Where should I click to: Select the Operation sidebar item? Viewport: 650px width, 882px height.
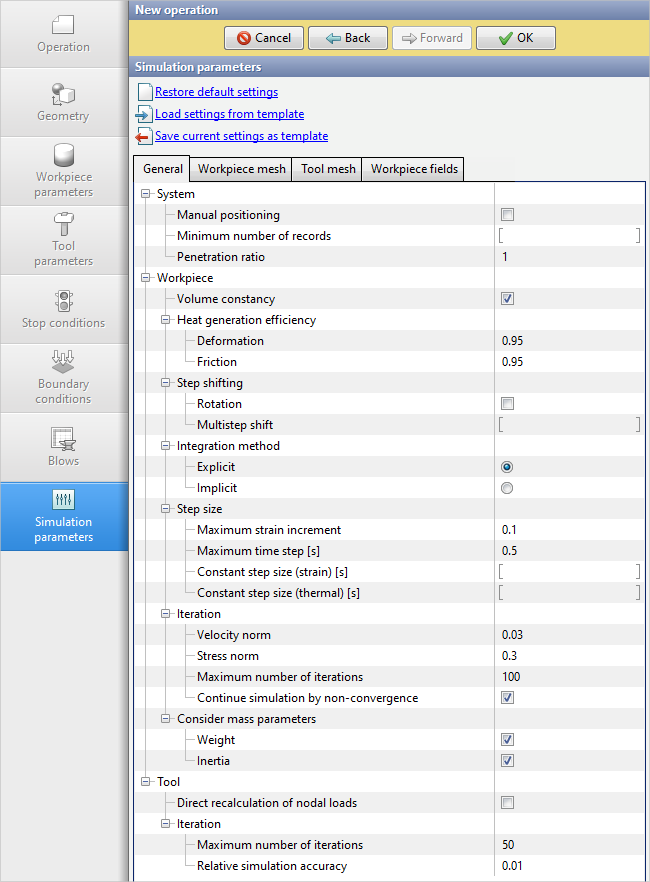coord(63,34)
